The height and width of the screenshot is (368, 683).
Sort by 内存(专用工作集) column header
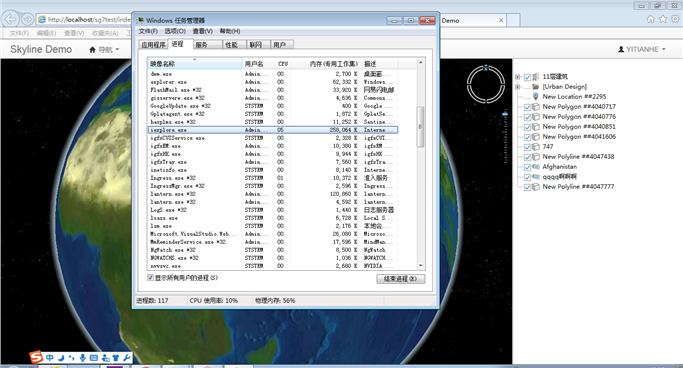(326, 64)
